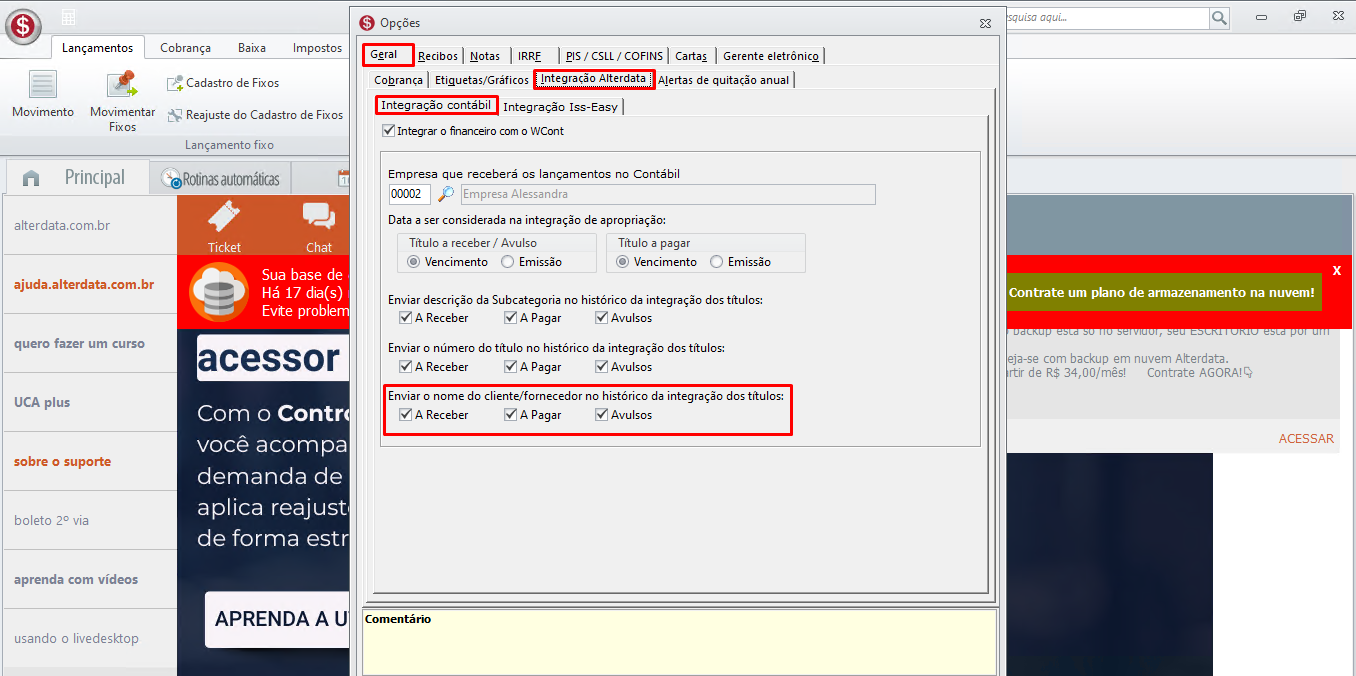Viewport: 1356px width, 676px height.
Task: Open the Chat icon
Action: 319,226
